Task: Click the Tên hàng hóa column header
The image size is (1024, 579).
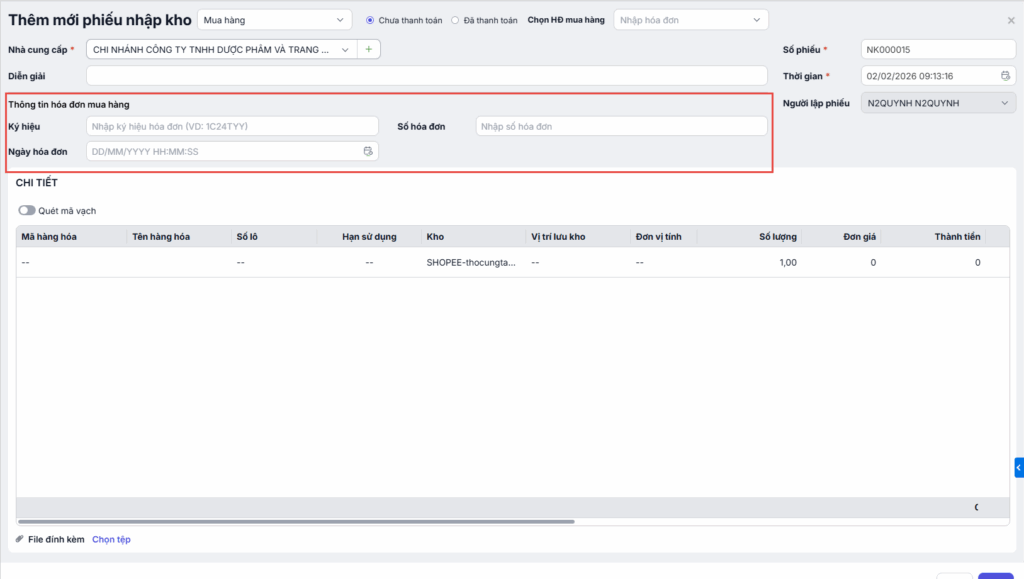Action: 160,237
